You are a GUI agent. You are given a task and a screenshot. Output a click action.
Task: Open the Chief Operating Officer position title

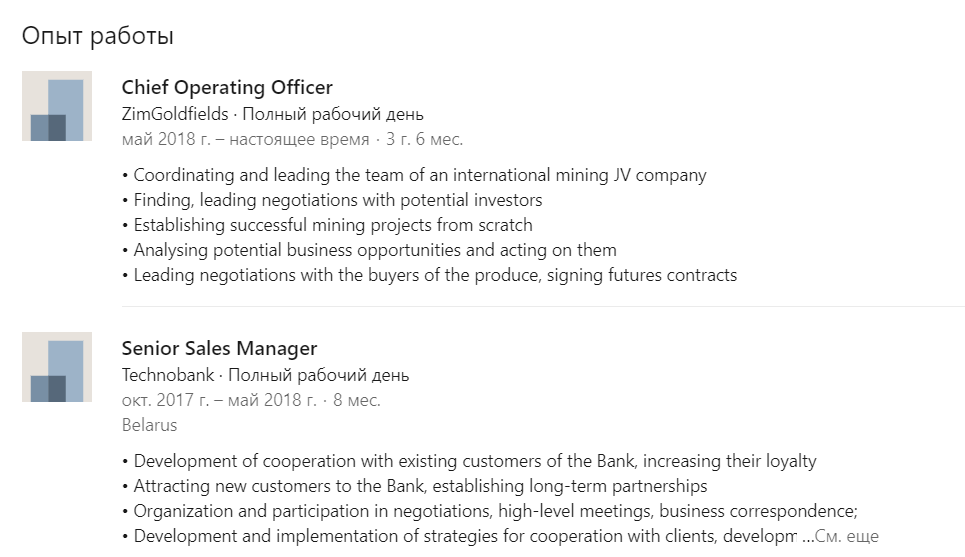coord(227,87)
